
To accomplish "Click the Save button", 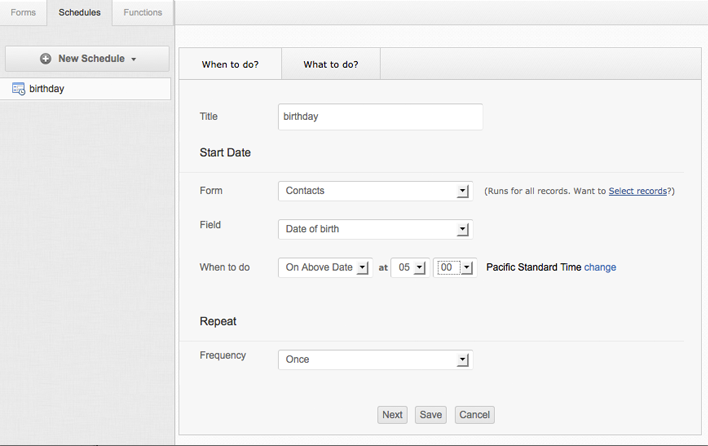I will 431,415.
